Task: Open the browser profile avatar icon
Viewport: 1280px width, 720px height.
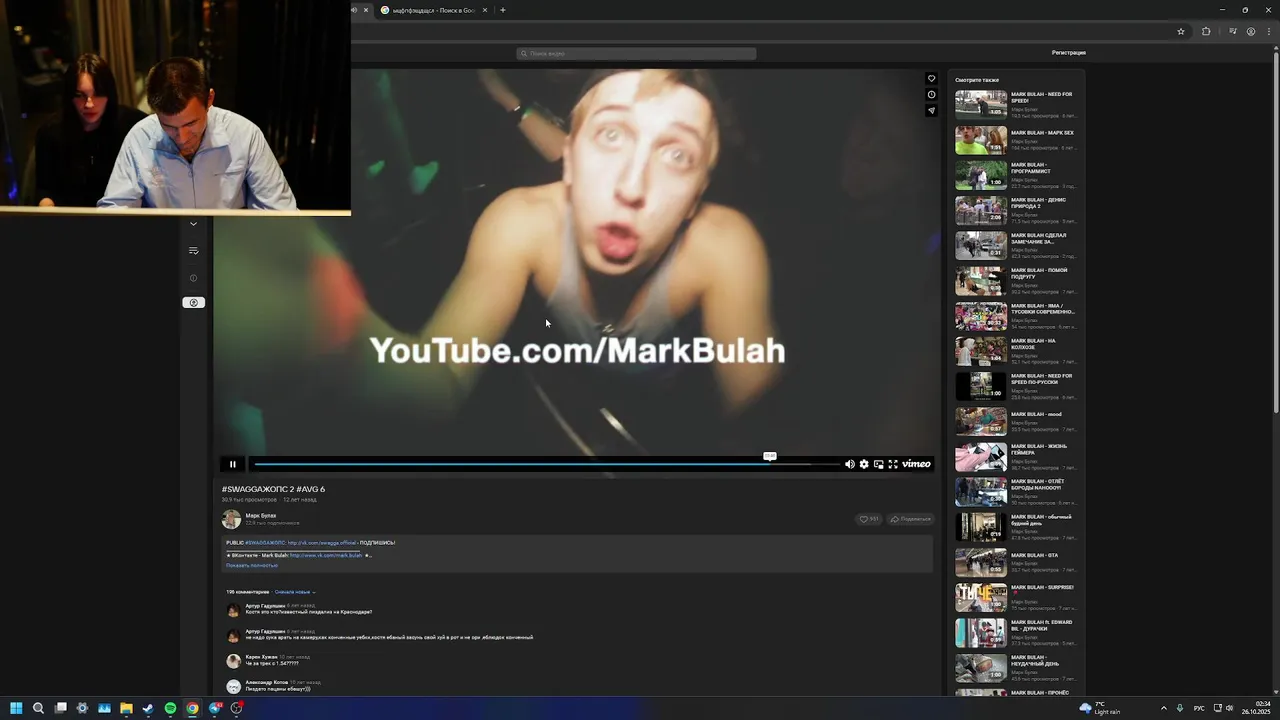Action: click(1251, 31)
